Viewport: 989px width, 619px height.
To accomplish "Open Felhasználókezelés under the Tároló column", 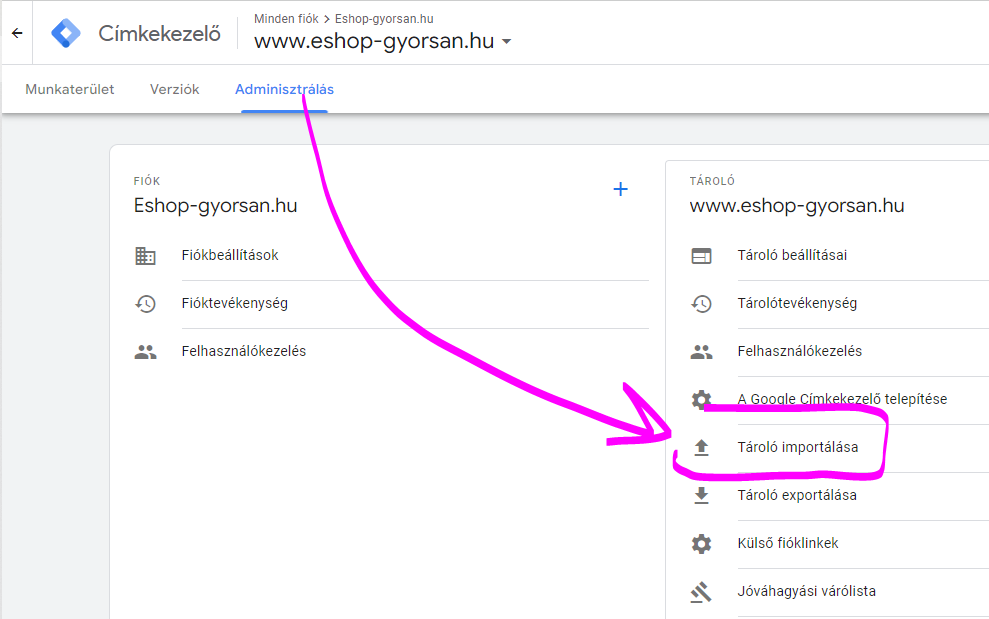I will tap(799, 352).
